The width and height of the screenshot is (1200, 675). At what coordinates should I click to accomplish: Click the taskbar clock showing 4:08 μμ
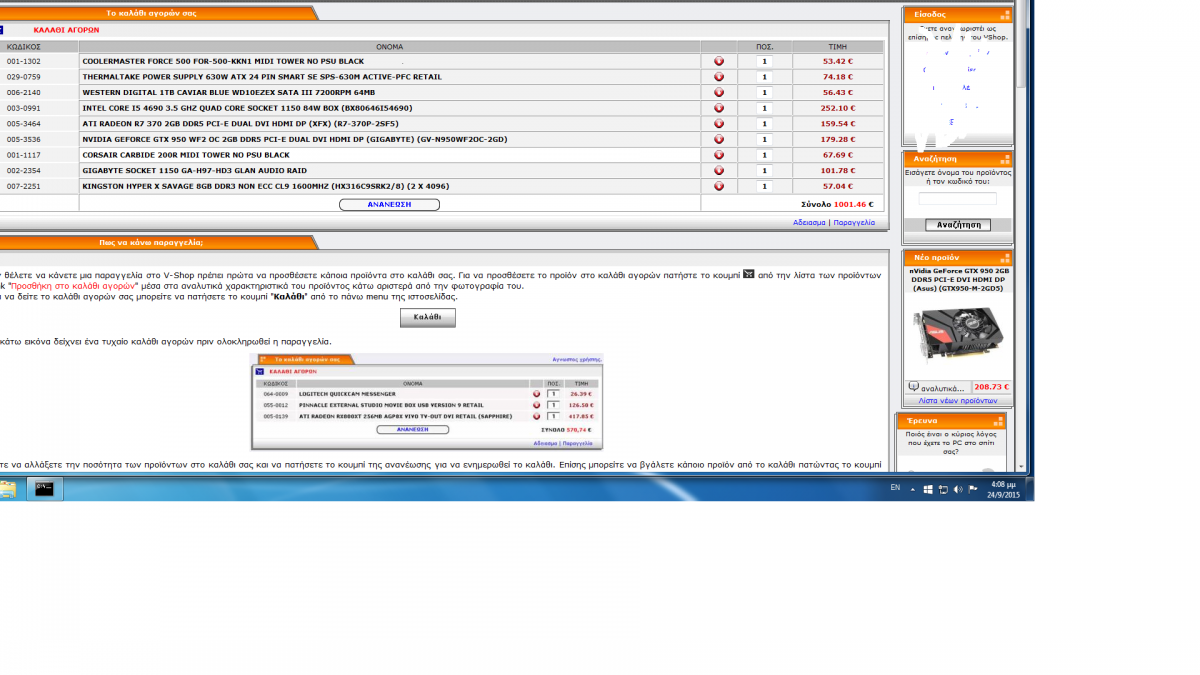[x=1003, y=489]
